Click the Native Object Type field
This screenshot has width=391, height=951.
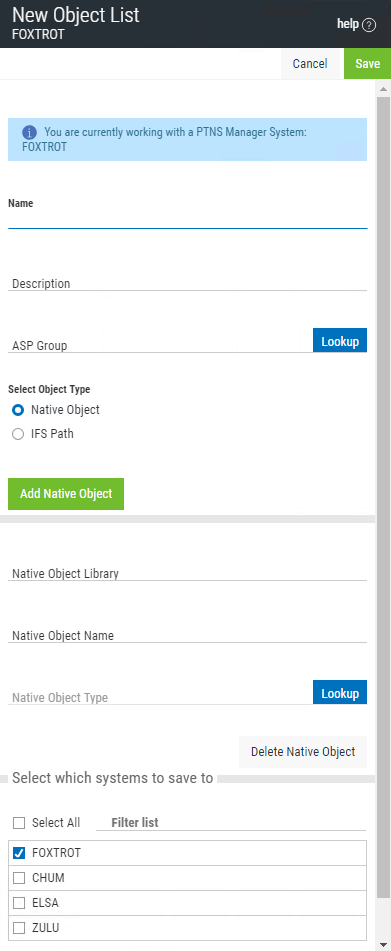pos(160,697)
